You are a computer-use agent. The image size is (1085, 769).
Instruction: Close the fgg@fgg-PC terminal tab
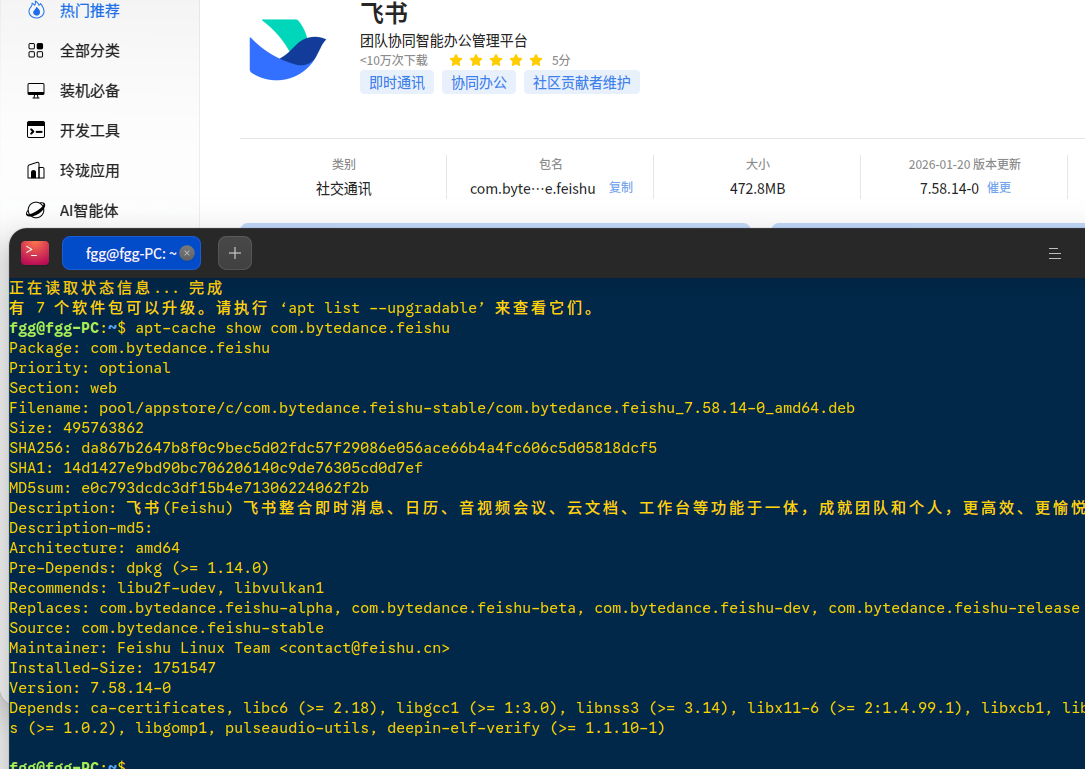pos(187,253)
